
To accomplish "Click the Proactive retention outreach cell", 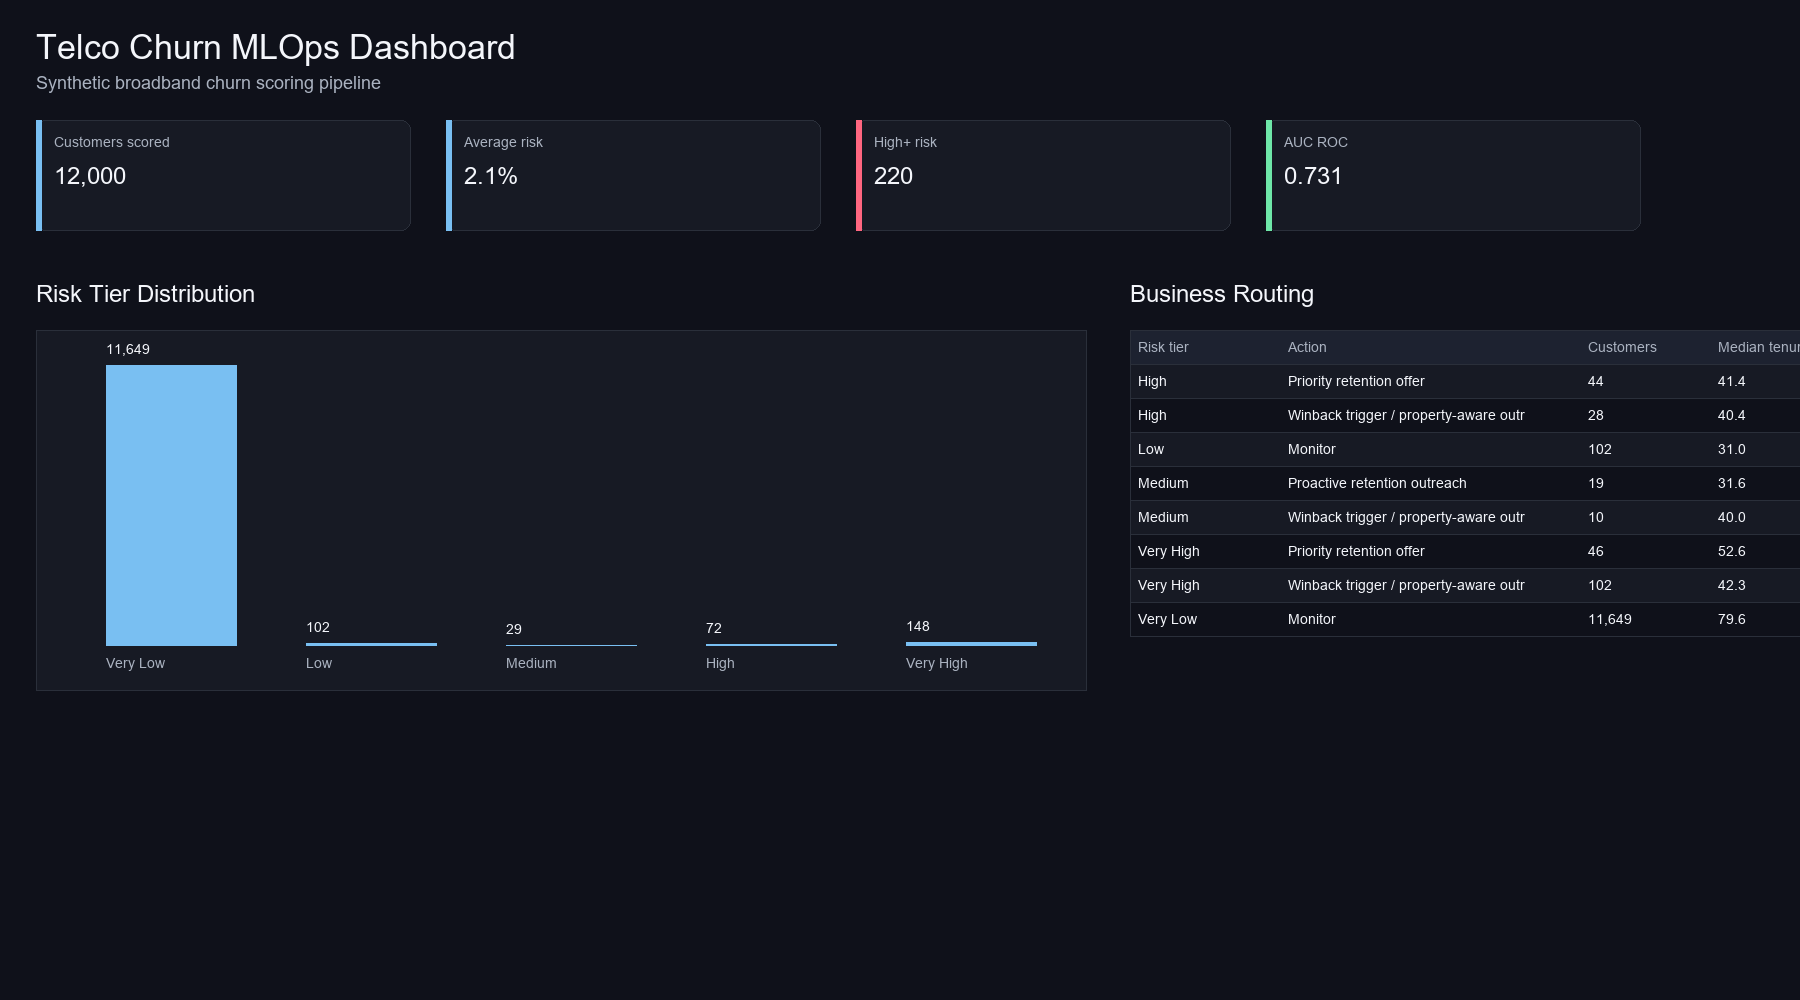I will point(1377,483).
